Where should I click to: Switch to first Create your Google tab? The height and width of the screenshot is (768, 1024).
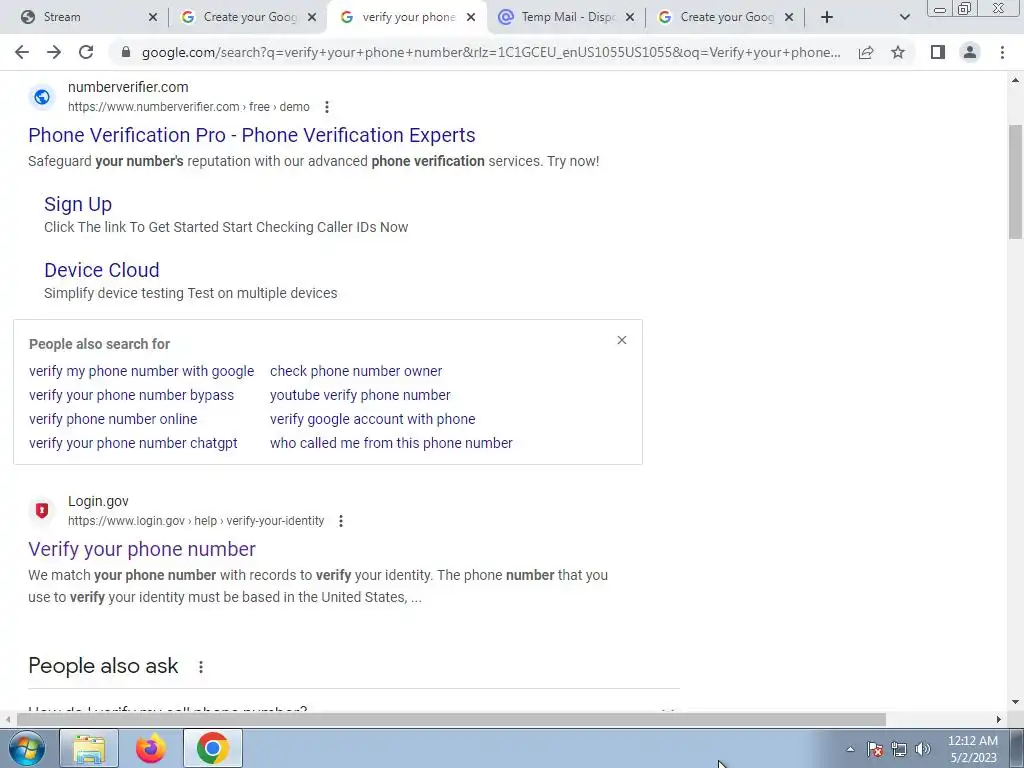point(249,17)
